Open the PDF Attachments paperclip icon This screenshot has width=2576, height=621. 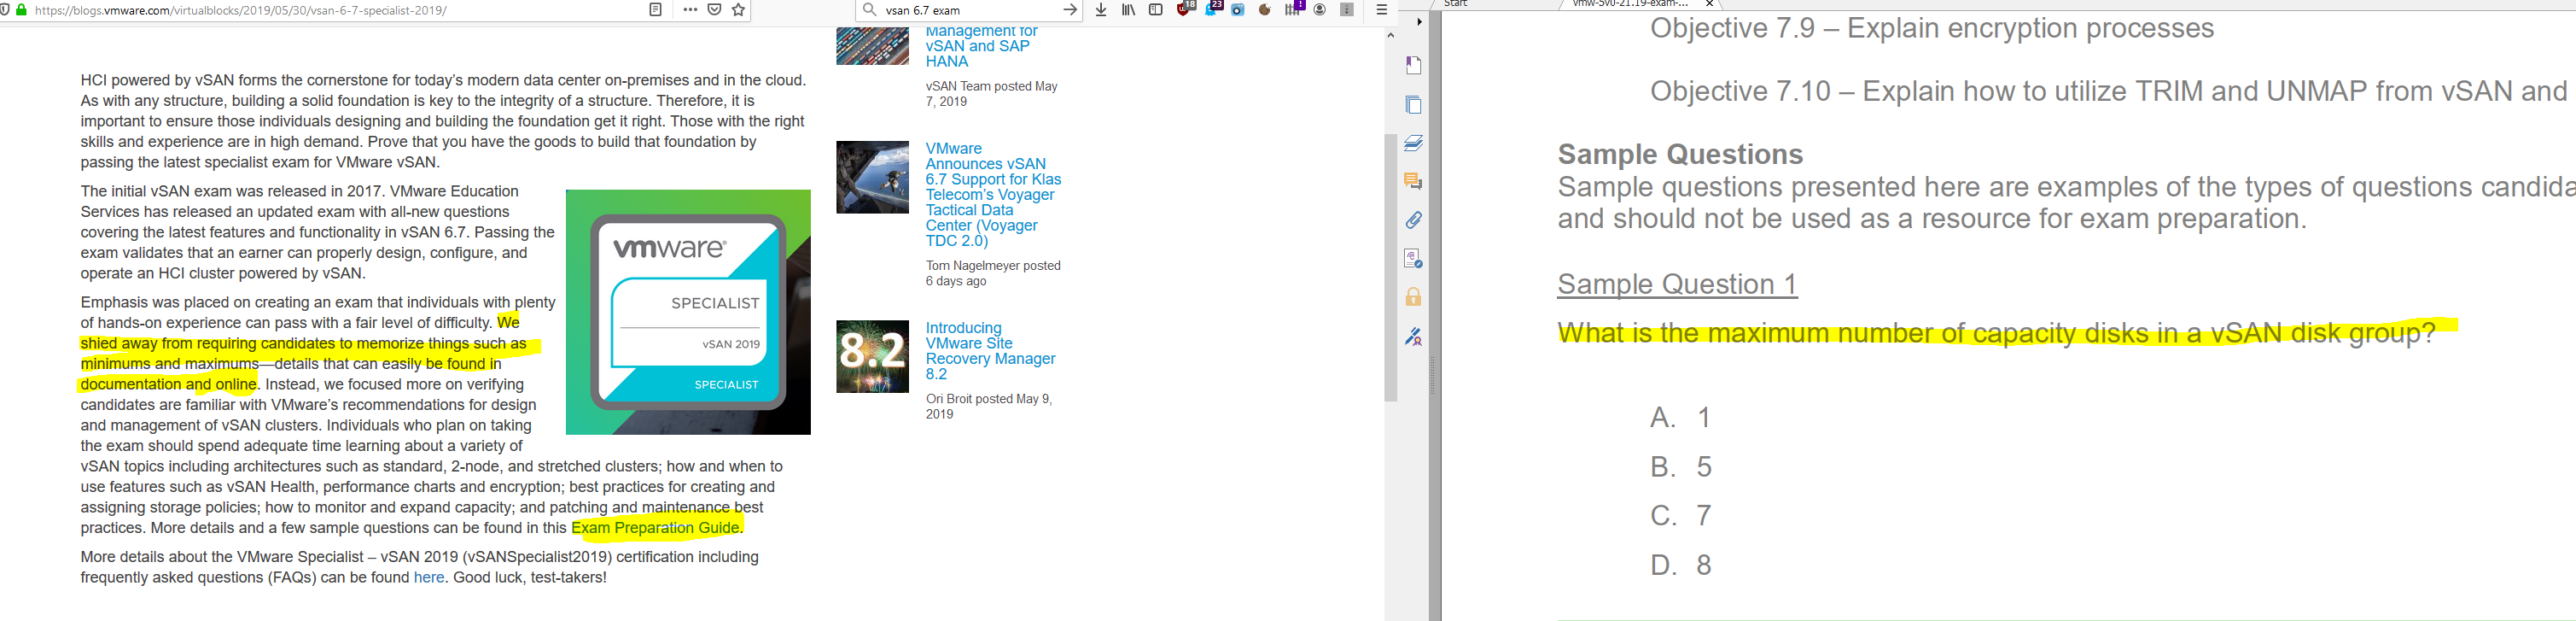click(x=1413, y=220)
